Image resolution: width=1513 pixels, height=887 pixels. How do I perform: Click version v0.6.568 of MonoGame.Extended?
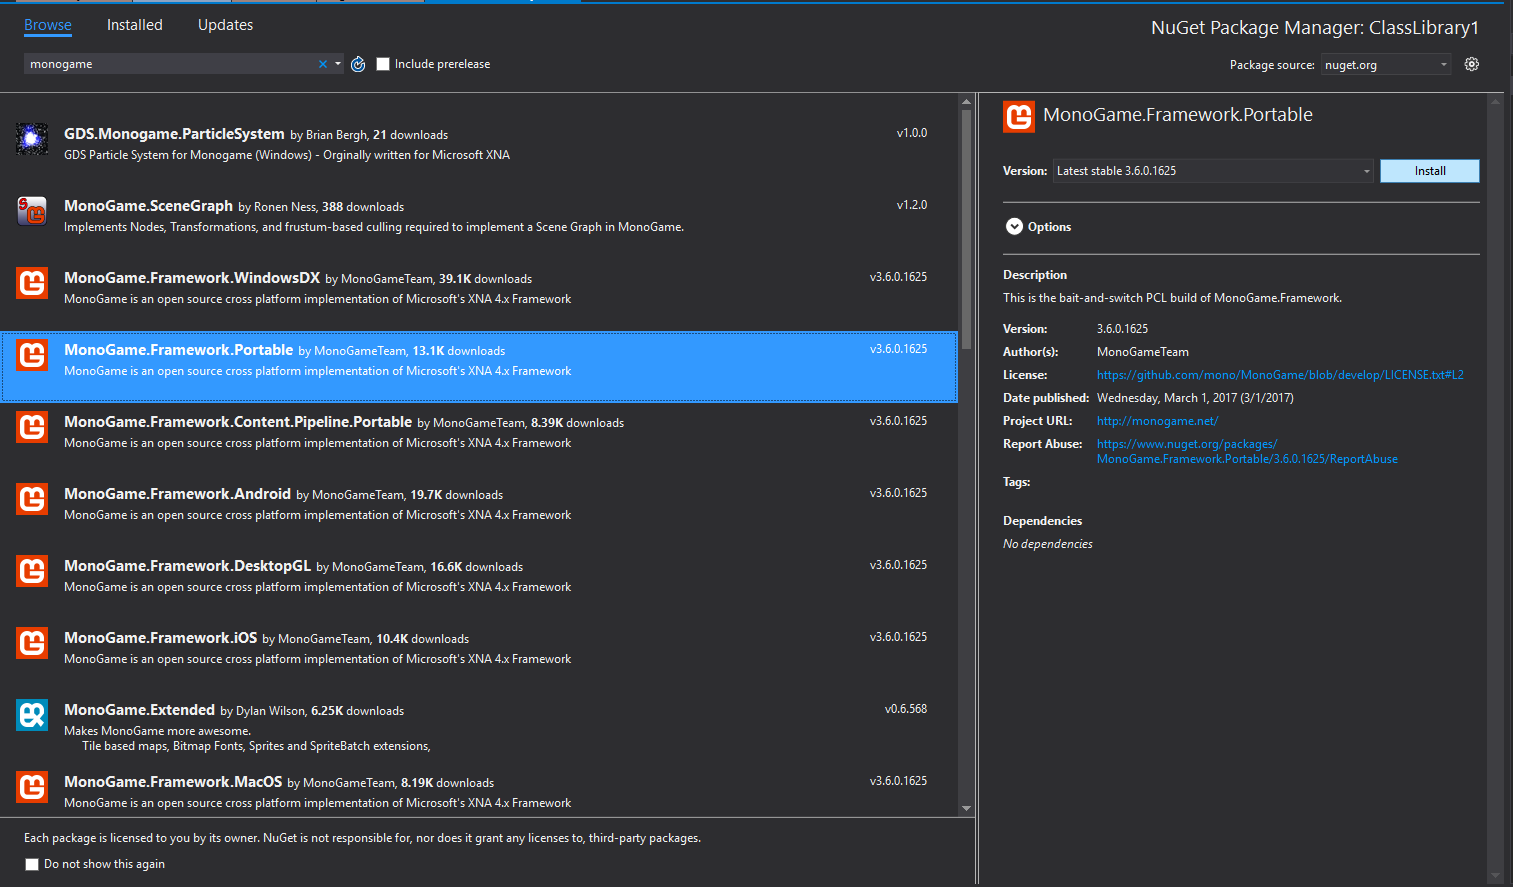click(x=906, y=709)
